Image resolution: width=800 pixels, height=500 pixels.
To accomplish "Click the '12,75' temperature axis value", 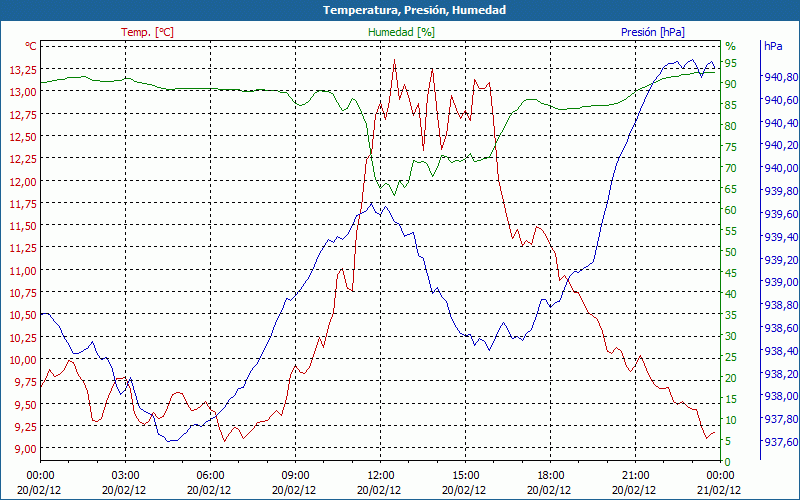I will pyautogui.click(x=23, y=115).
